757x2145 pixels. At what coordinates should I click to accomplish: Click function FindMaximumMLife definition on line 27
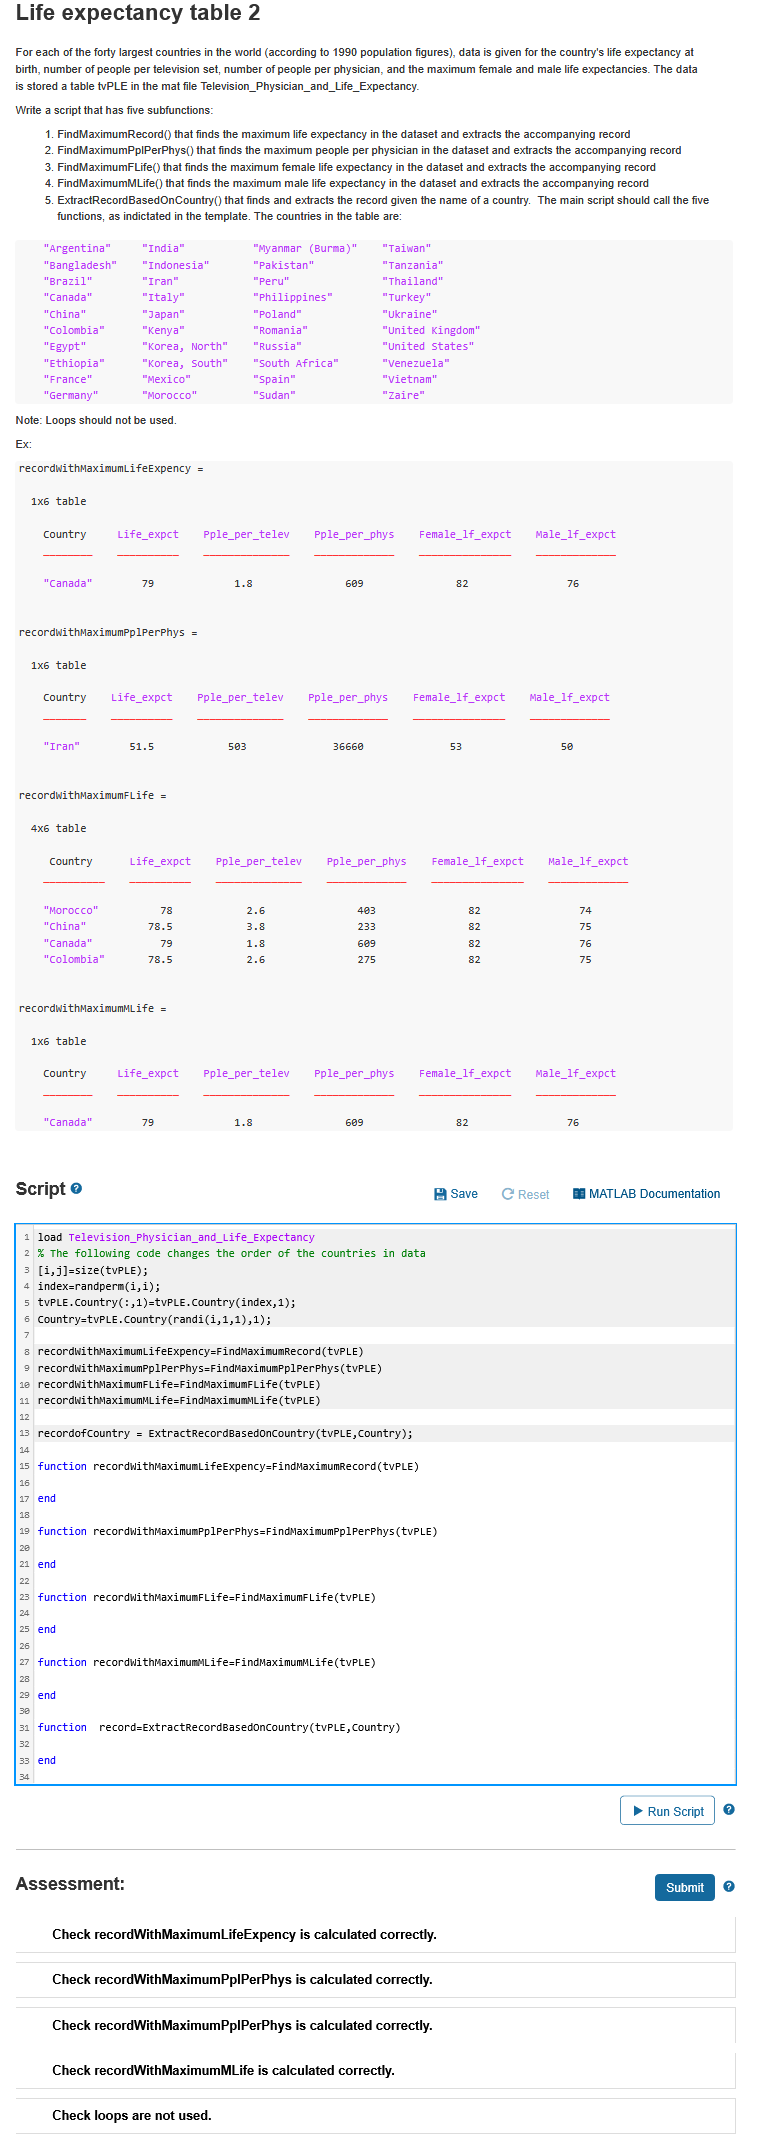click(207, 1662)
